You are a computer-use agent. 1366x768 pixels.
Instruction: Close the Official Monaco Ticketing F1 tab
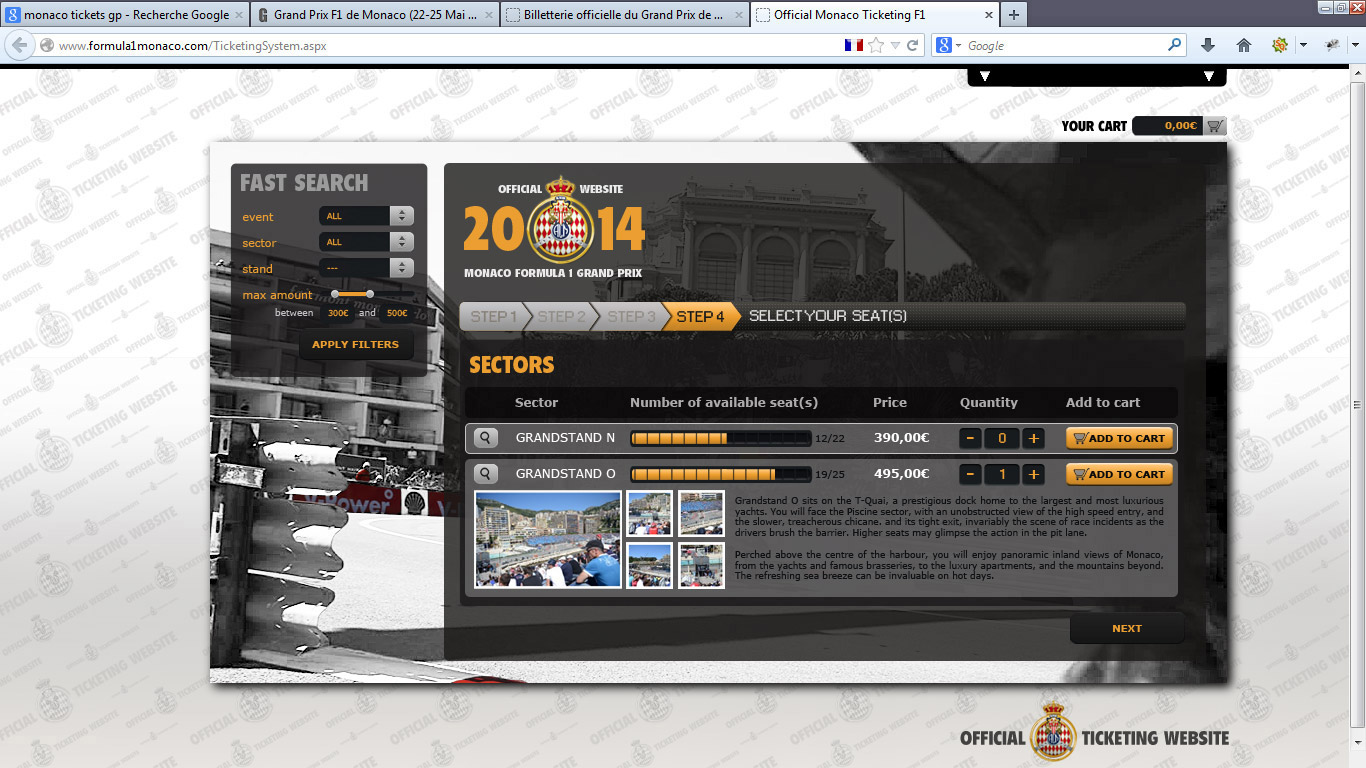pos(988,15)
